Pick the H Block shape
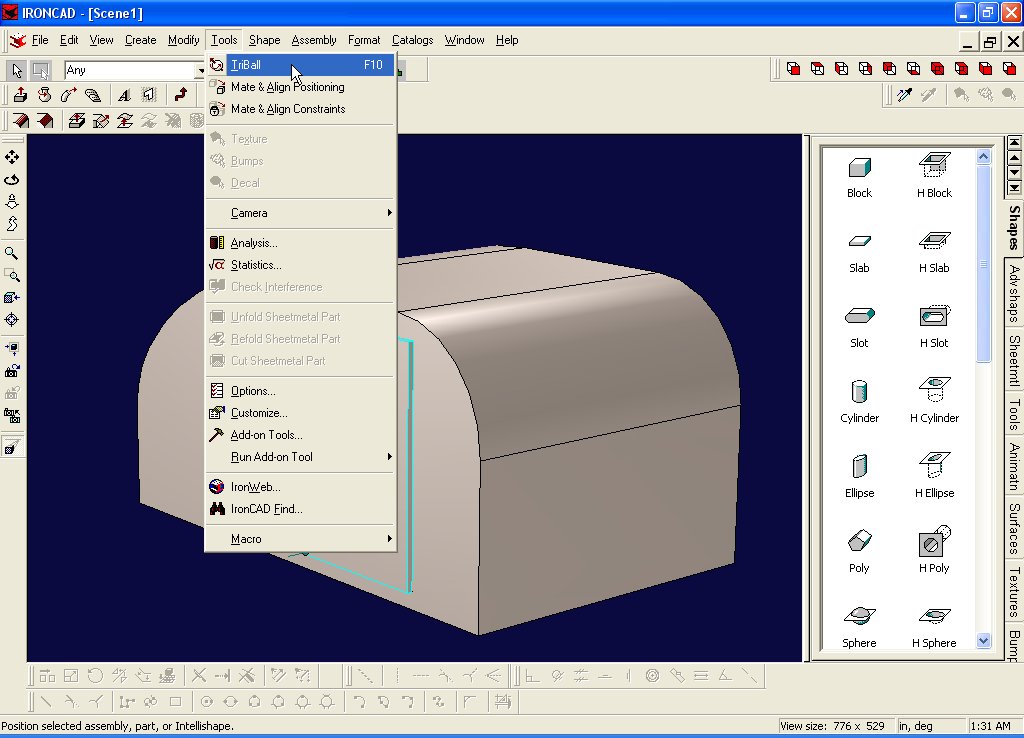 [935, 177]
